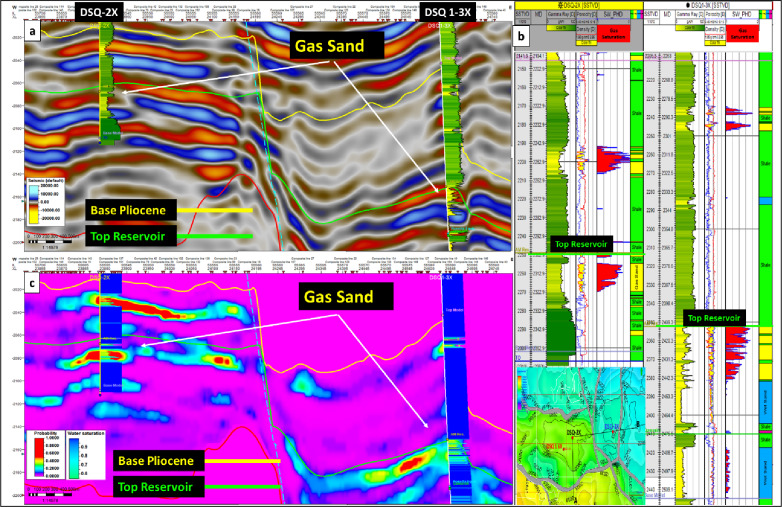The image size is (782, 507).
Task: Click the Top Reservoir marker on DSQ-2X log
Action: pos(581,244)
